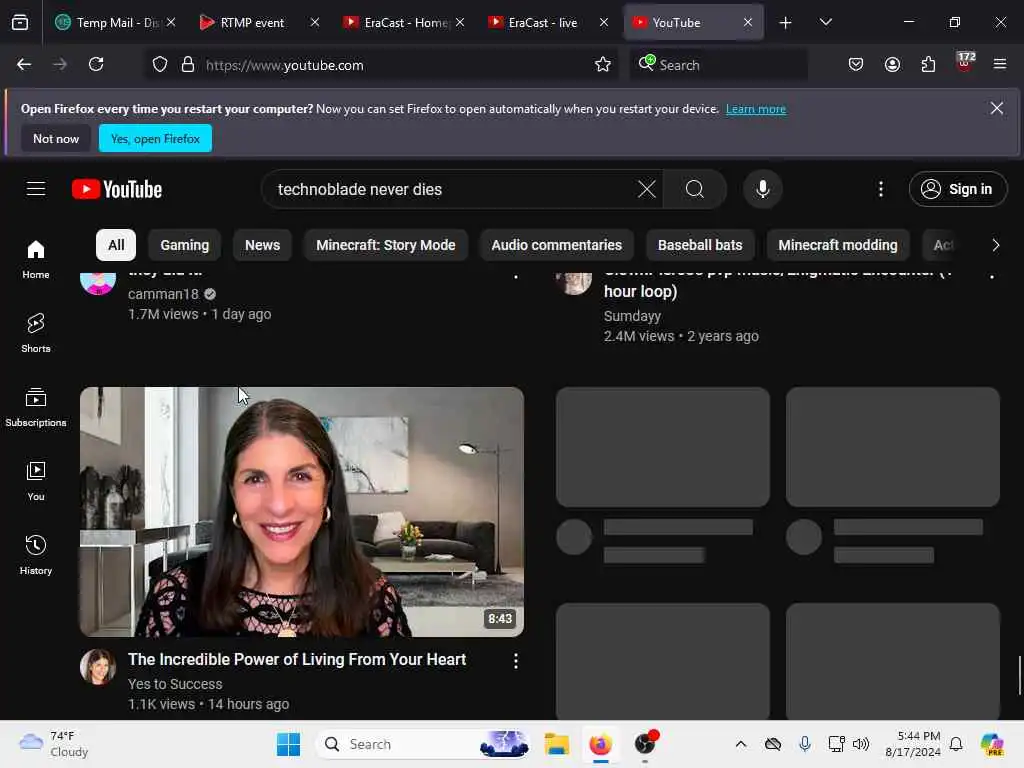Image resolution: width=1024 pixels, height=768 pixels.
Task: Open File Explorer from taskbar
Action: [x=557, y=744]
